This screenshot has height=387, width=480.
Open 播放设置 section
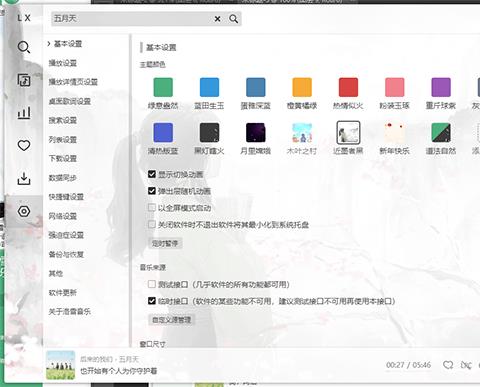63,63
